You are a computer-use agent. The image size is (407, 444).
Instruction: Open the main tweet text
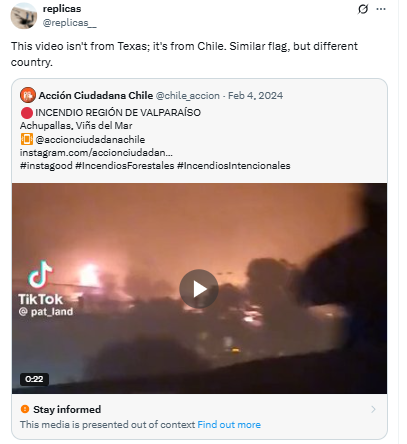pyautogui.click(x=184, y=54)
